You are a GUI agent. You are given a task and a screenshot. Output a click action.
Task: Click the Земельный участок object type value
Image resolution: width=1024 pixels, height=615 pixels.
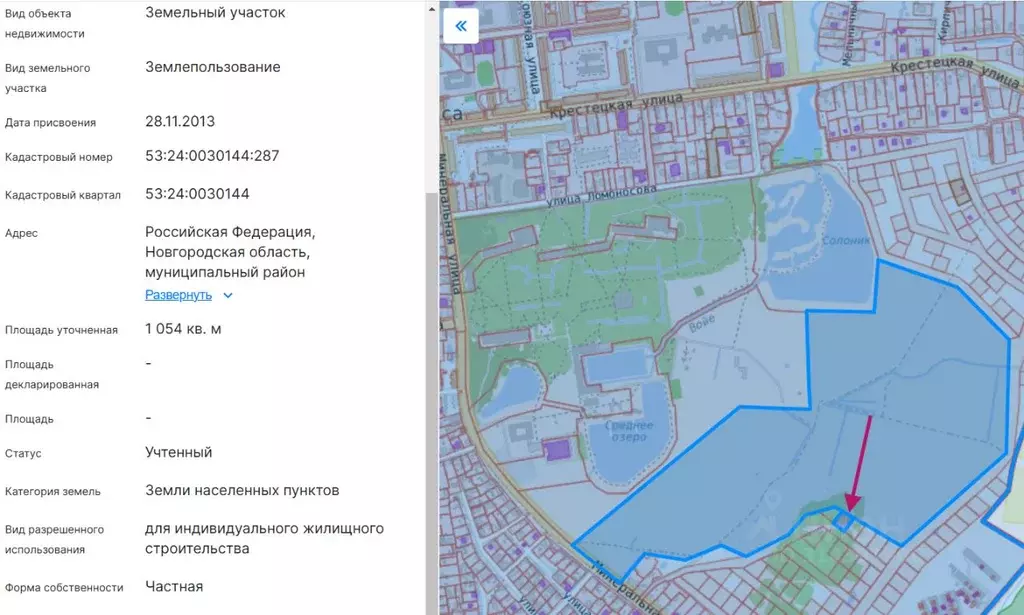pyautogui.click(x=216, y=13)
